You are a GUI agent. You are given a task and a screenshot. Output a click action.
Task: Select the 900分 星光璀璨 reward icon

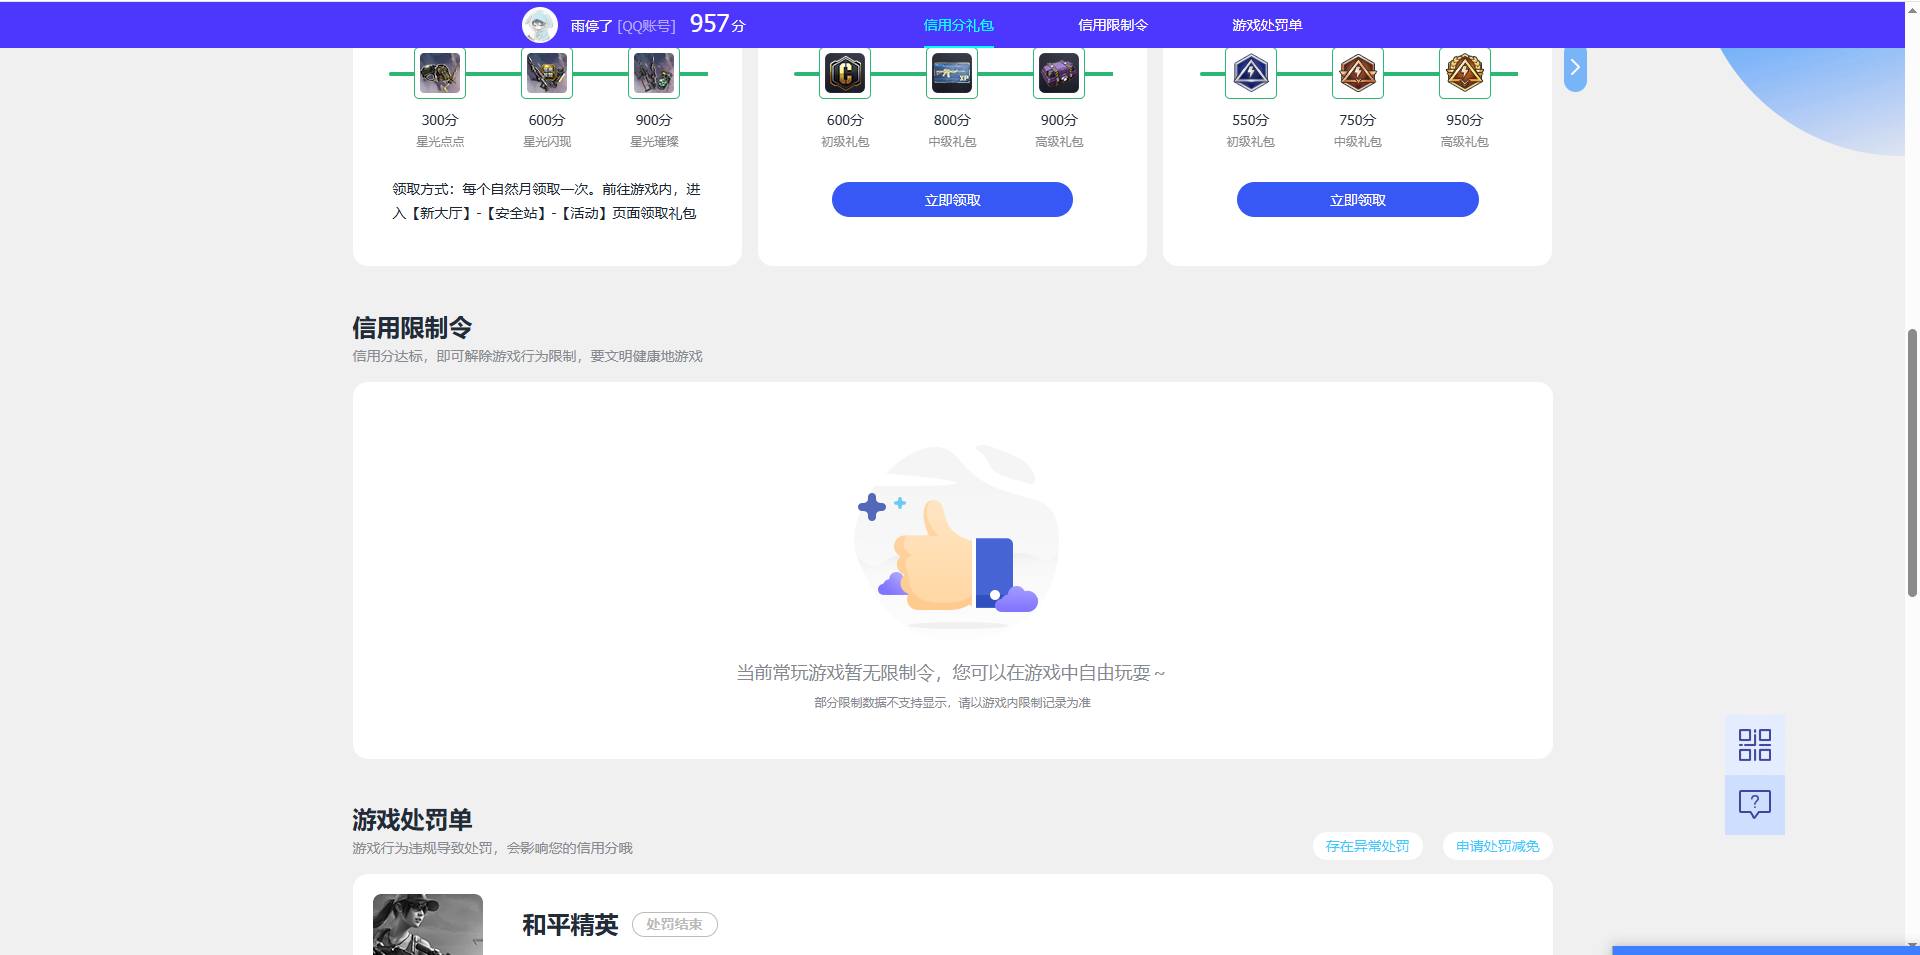click(x=654, y=73)
